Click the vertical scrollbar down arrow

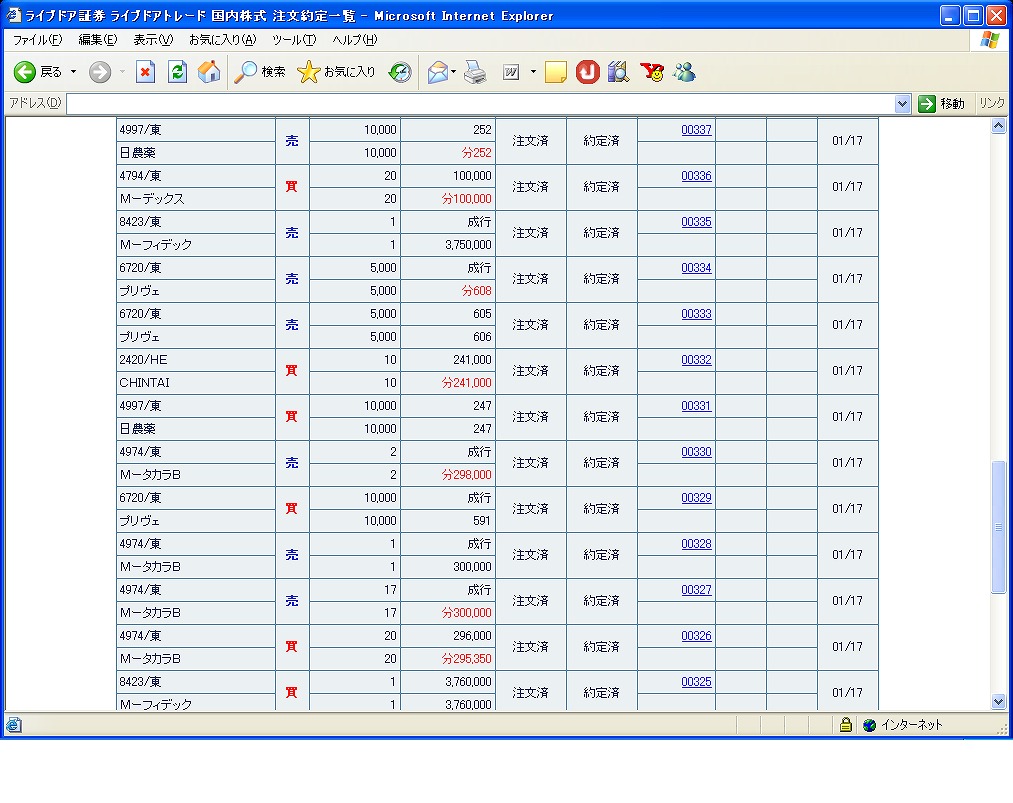[x=998, y=702]
